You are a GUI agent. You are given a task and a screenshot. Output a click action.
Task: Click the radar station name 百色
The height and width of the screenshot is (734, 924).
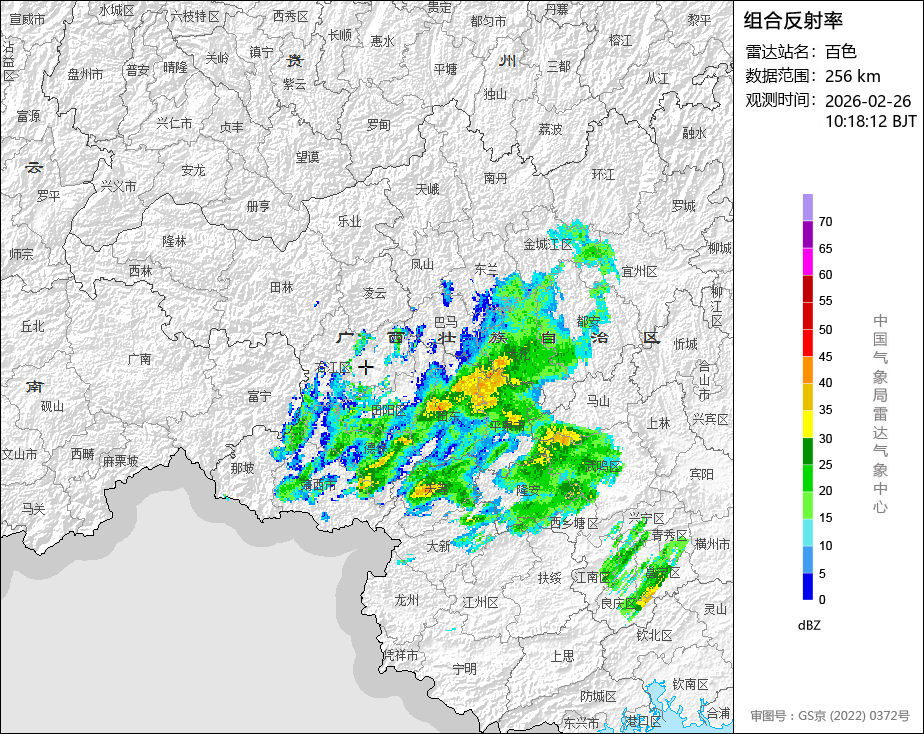(x=840, y=52)
